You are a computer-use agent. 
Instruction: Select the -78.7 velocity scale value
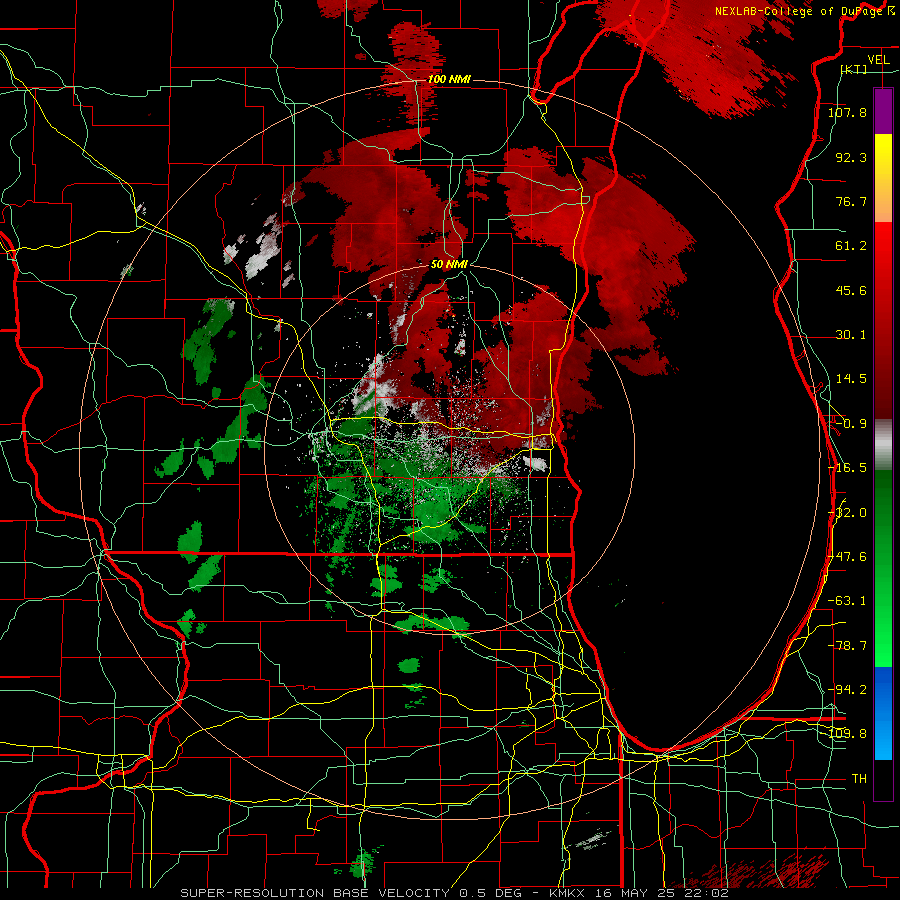point(847,646)
